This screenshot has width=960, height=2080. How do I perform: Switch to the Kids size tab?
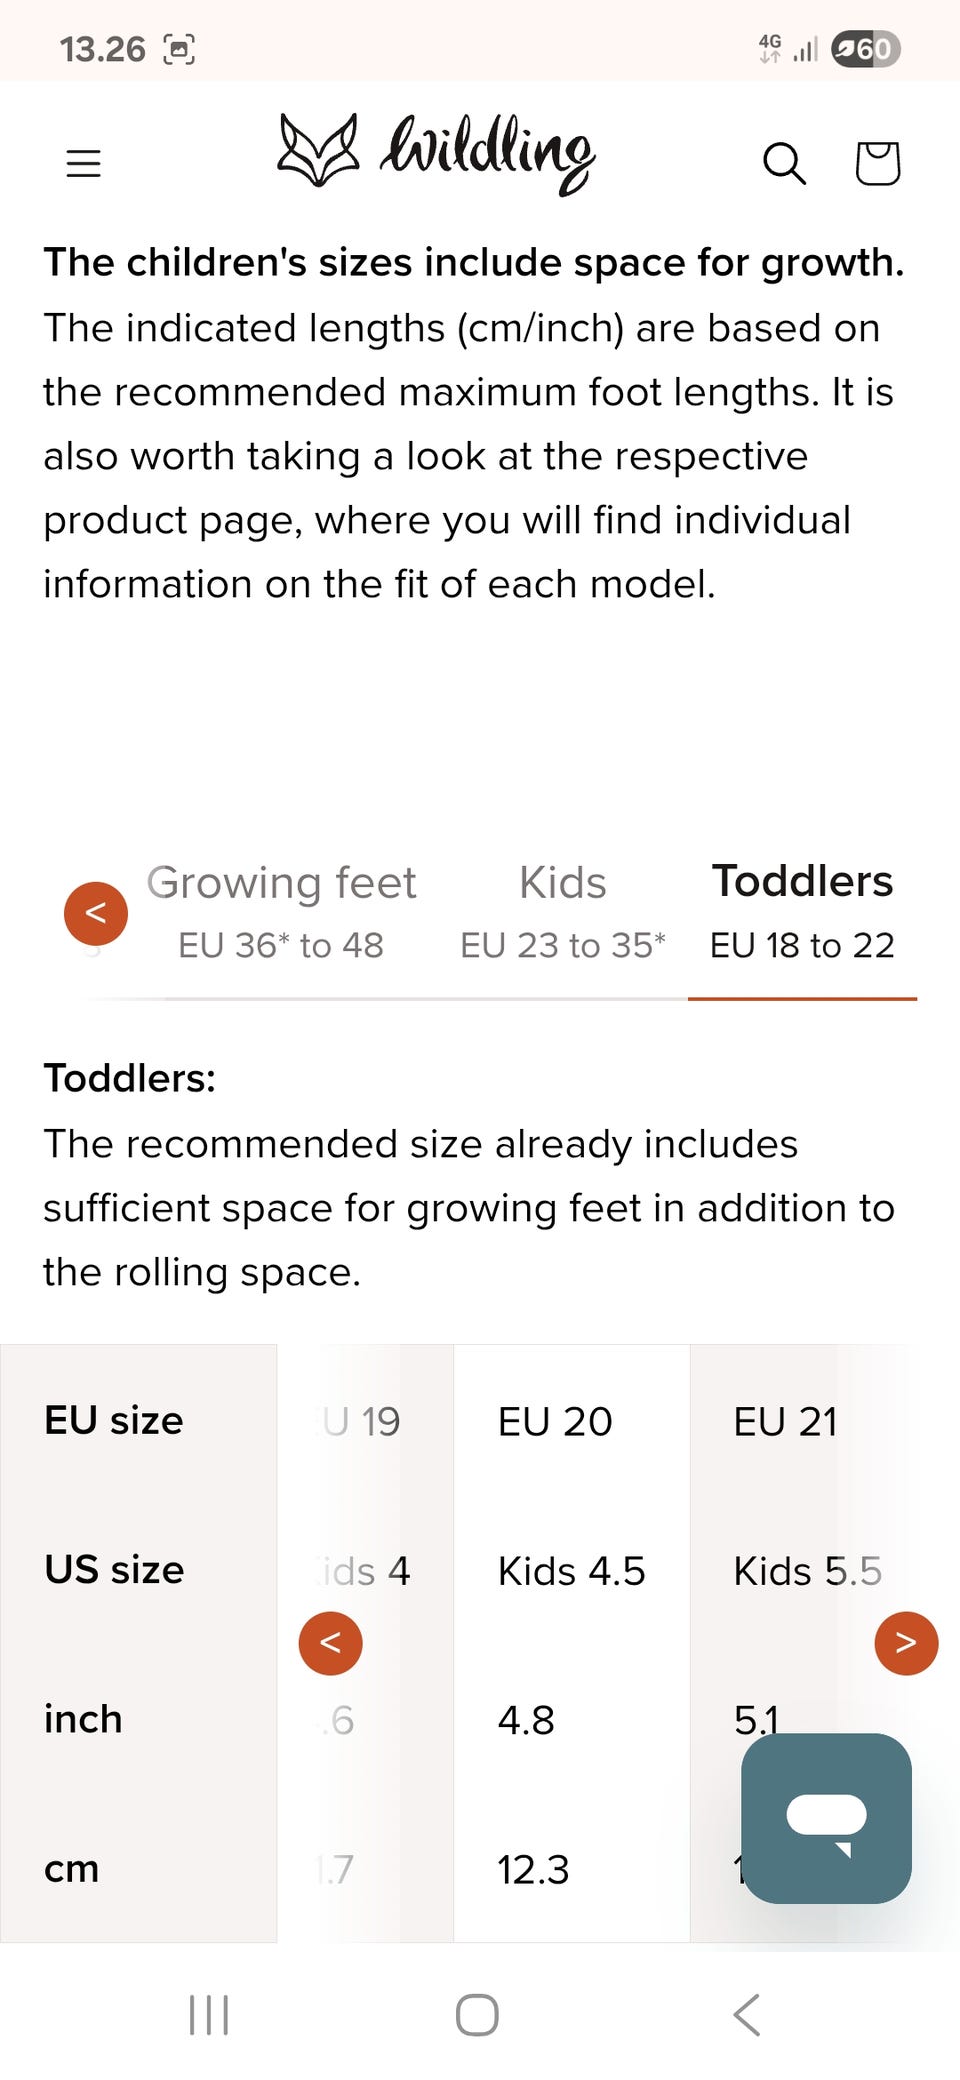562,912
